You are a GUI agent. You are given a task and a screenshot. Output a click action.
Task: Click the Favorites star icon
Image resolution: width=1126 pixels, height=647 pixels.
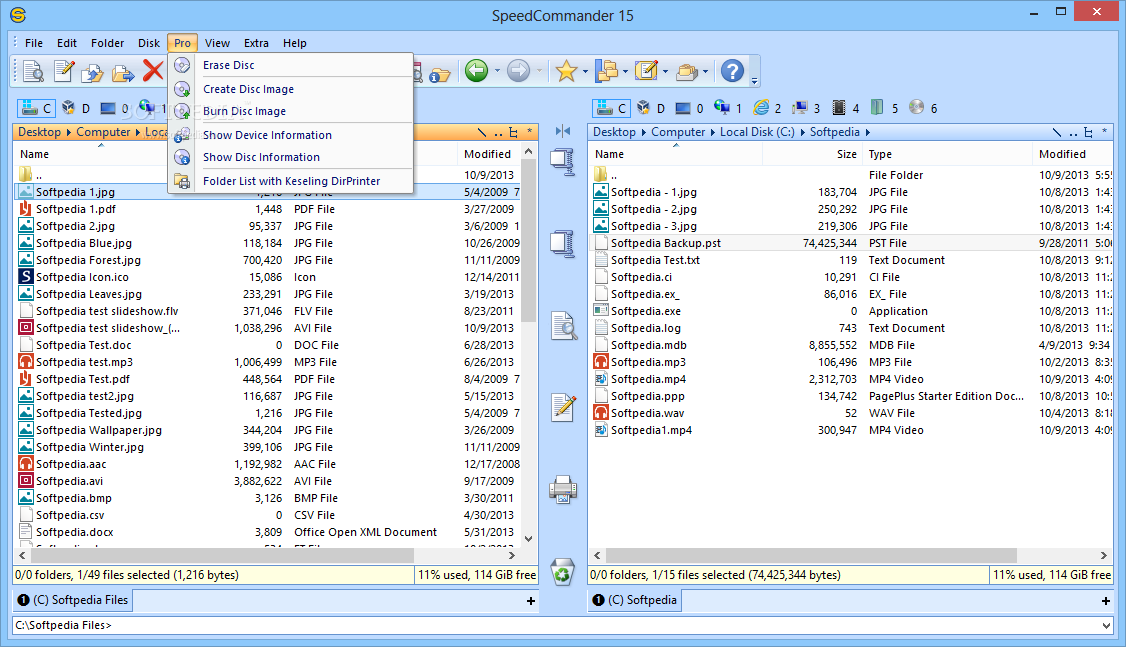(567, 70)
